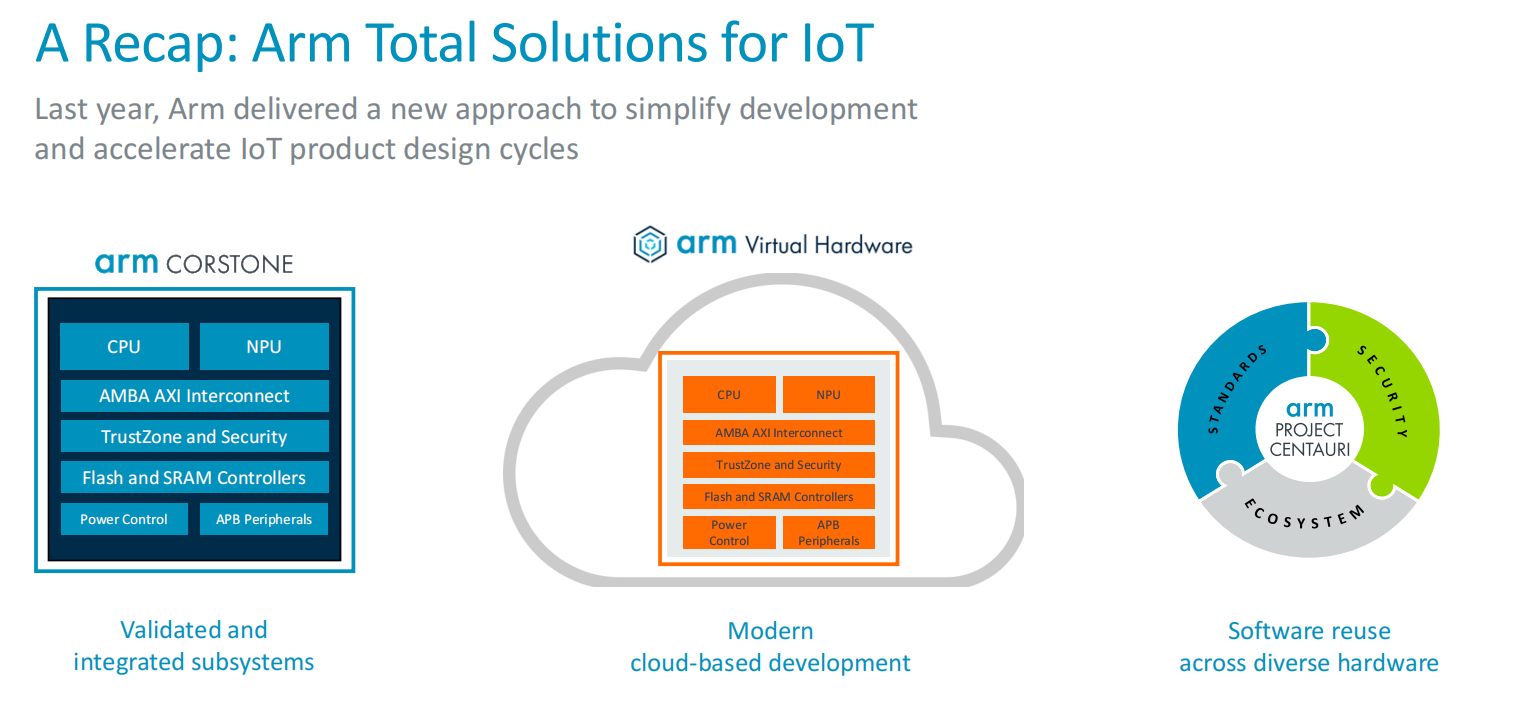Select orange AMBA AXI Interconnect block
Screen dimensions: 1539x726
point(779,433)
